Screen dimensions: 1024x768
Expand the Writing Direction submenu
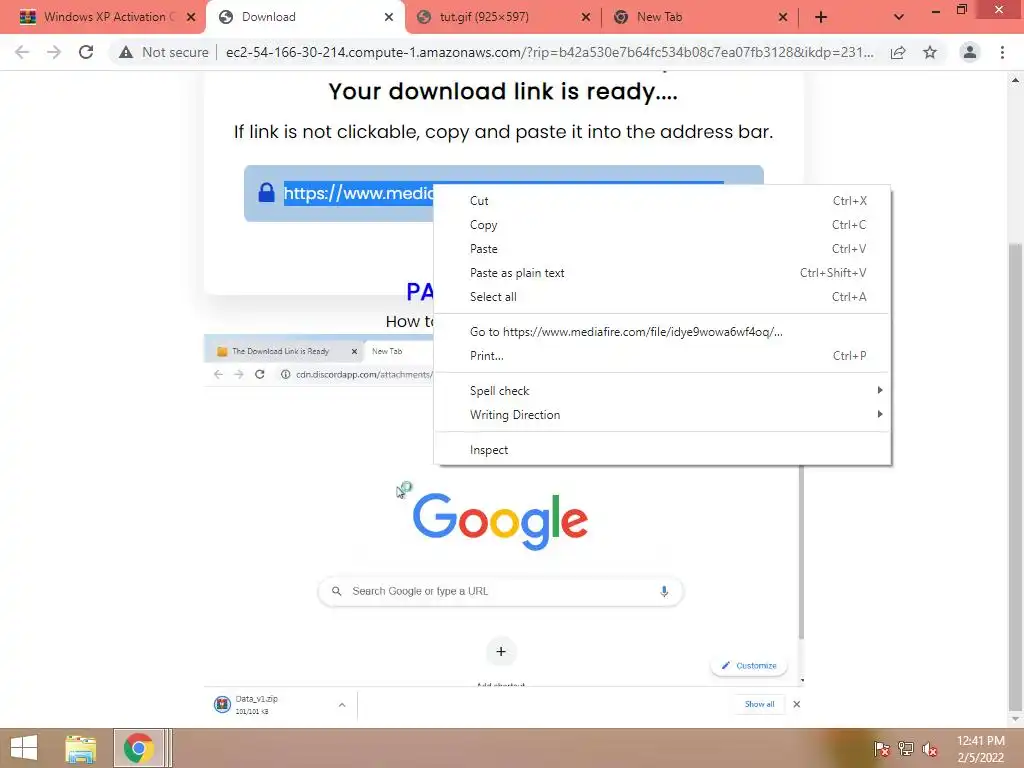[662, 415]
